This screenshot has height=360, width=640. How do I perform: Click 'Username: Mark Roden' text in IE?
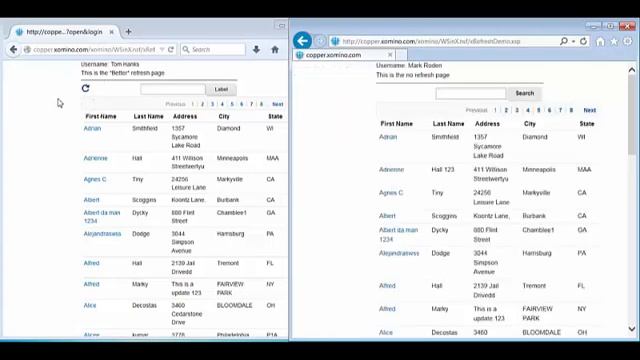[x=409, y=65]
